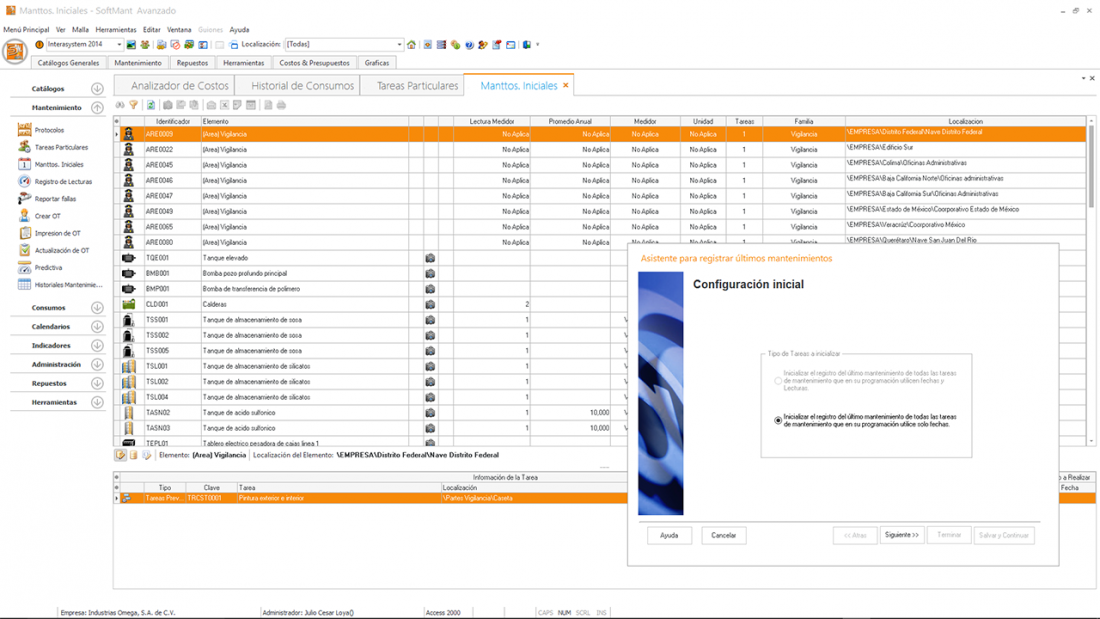This screenshot has width=1100, height=619.
Task: Click the Siguiente >> wizard button
Action: click(902, 535)
